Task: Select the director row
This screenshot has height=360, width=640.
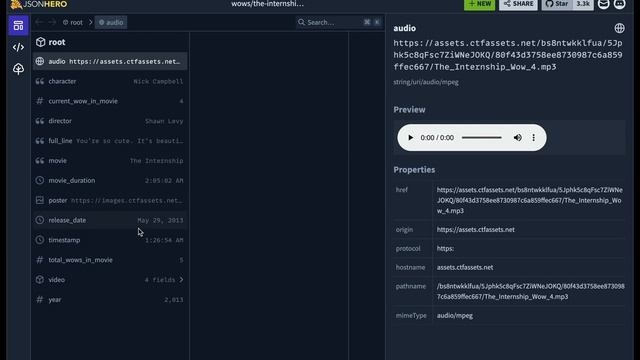Action: [110, 121]
